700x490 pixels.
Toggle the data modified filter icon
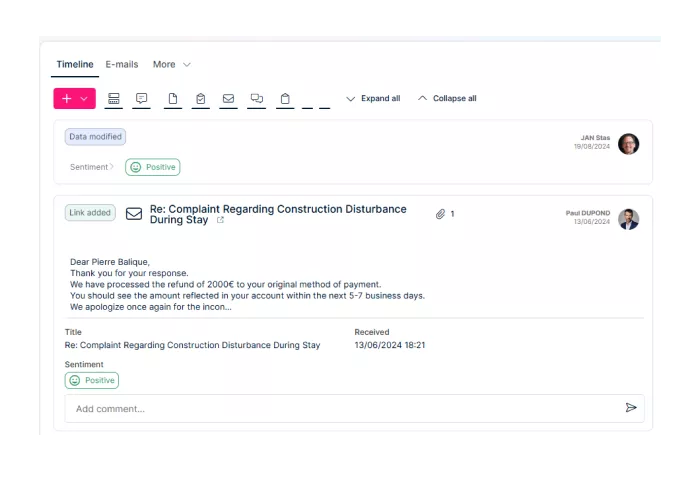(114, 98)
